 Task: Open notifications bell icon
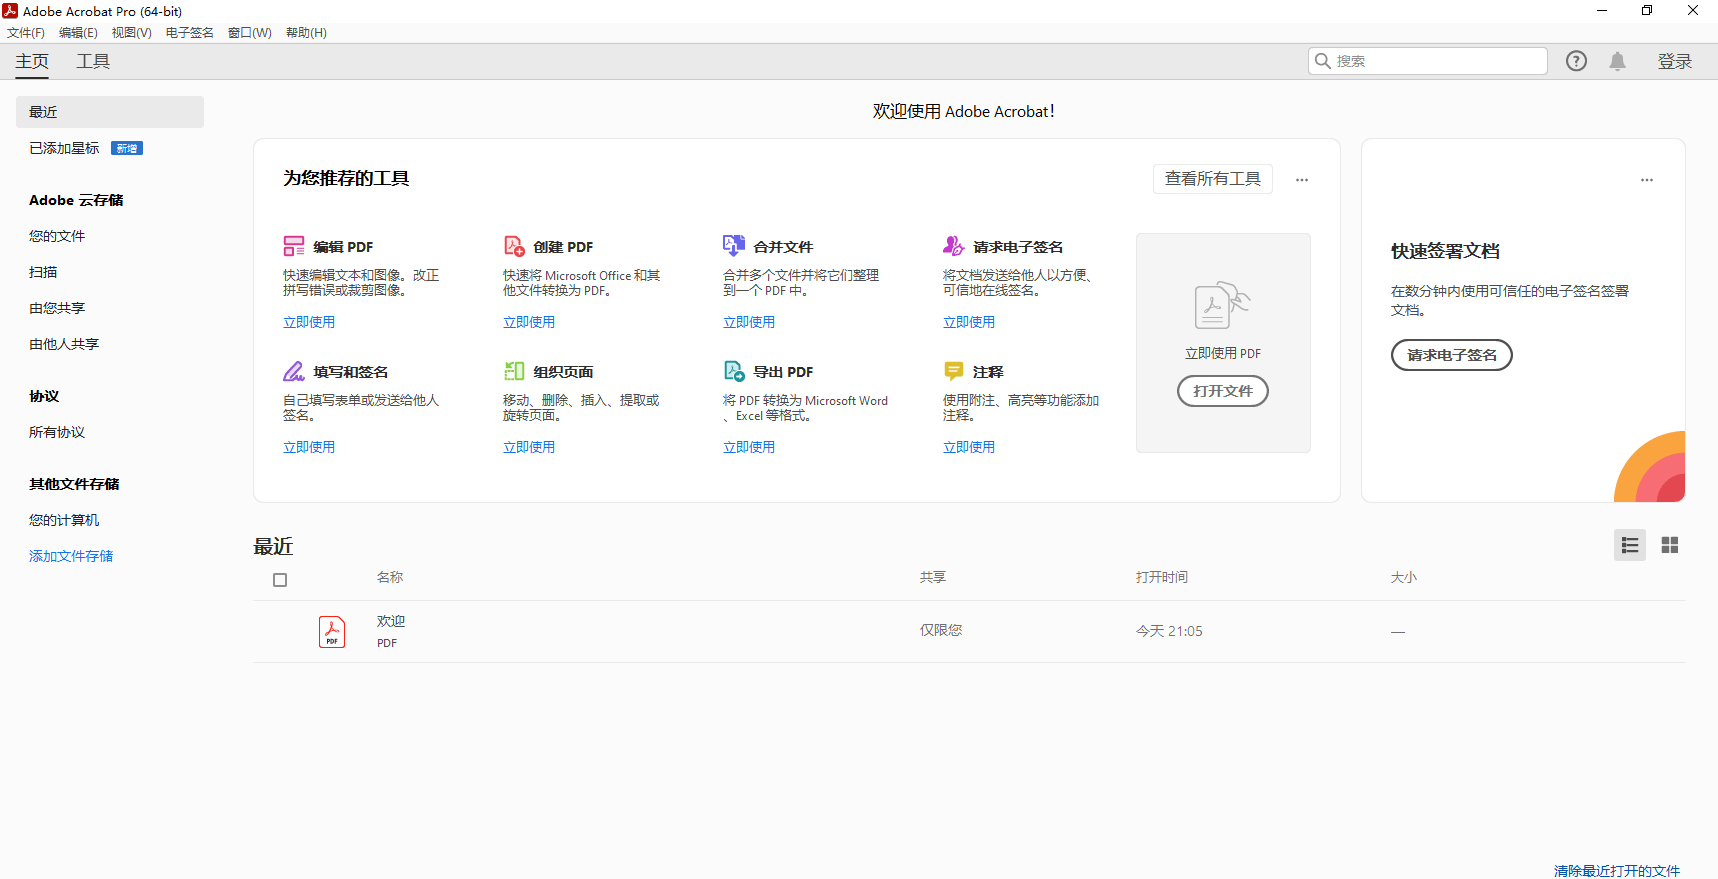[1617, 61]
